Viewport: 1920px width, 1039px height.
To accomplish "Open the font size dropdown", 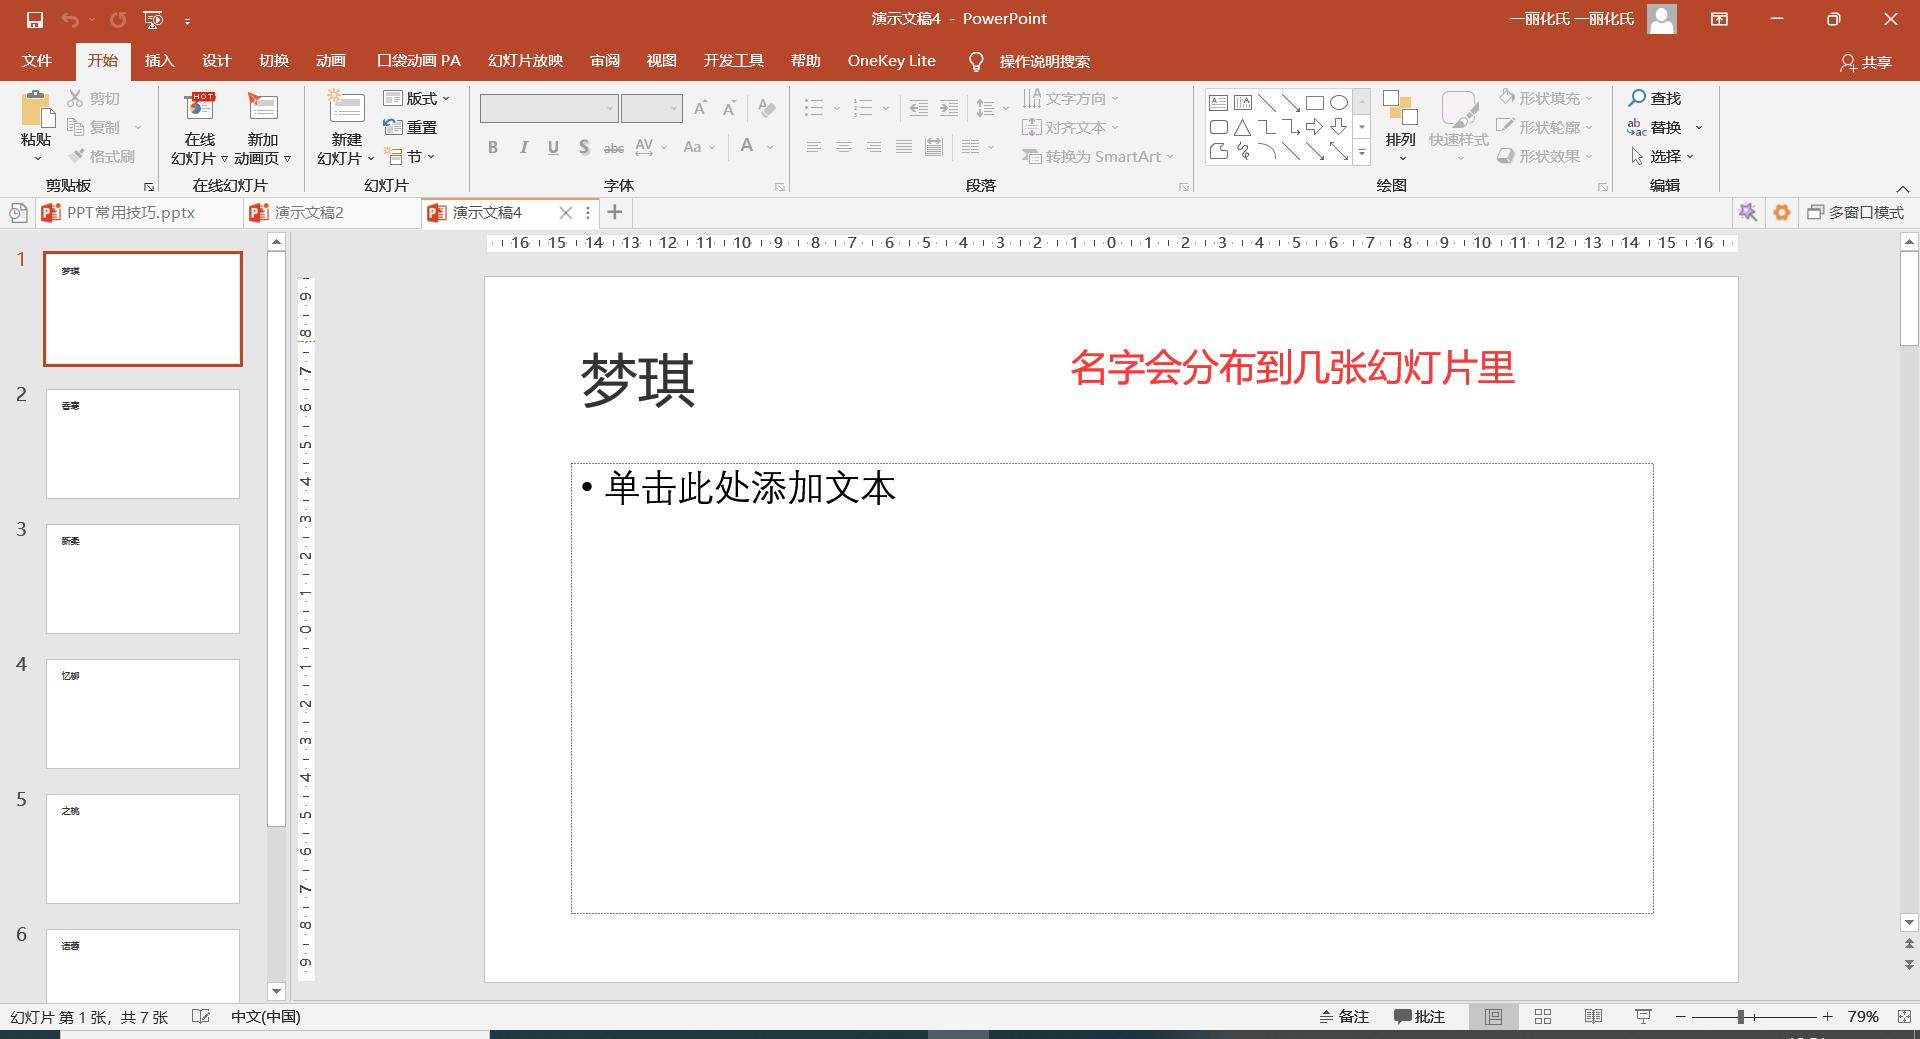I will 673,107.
